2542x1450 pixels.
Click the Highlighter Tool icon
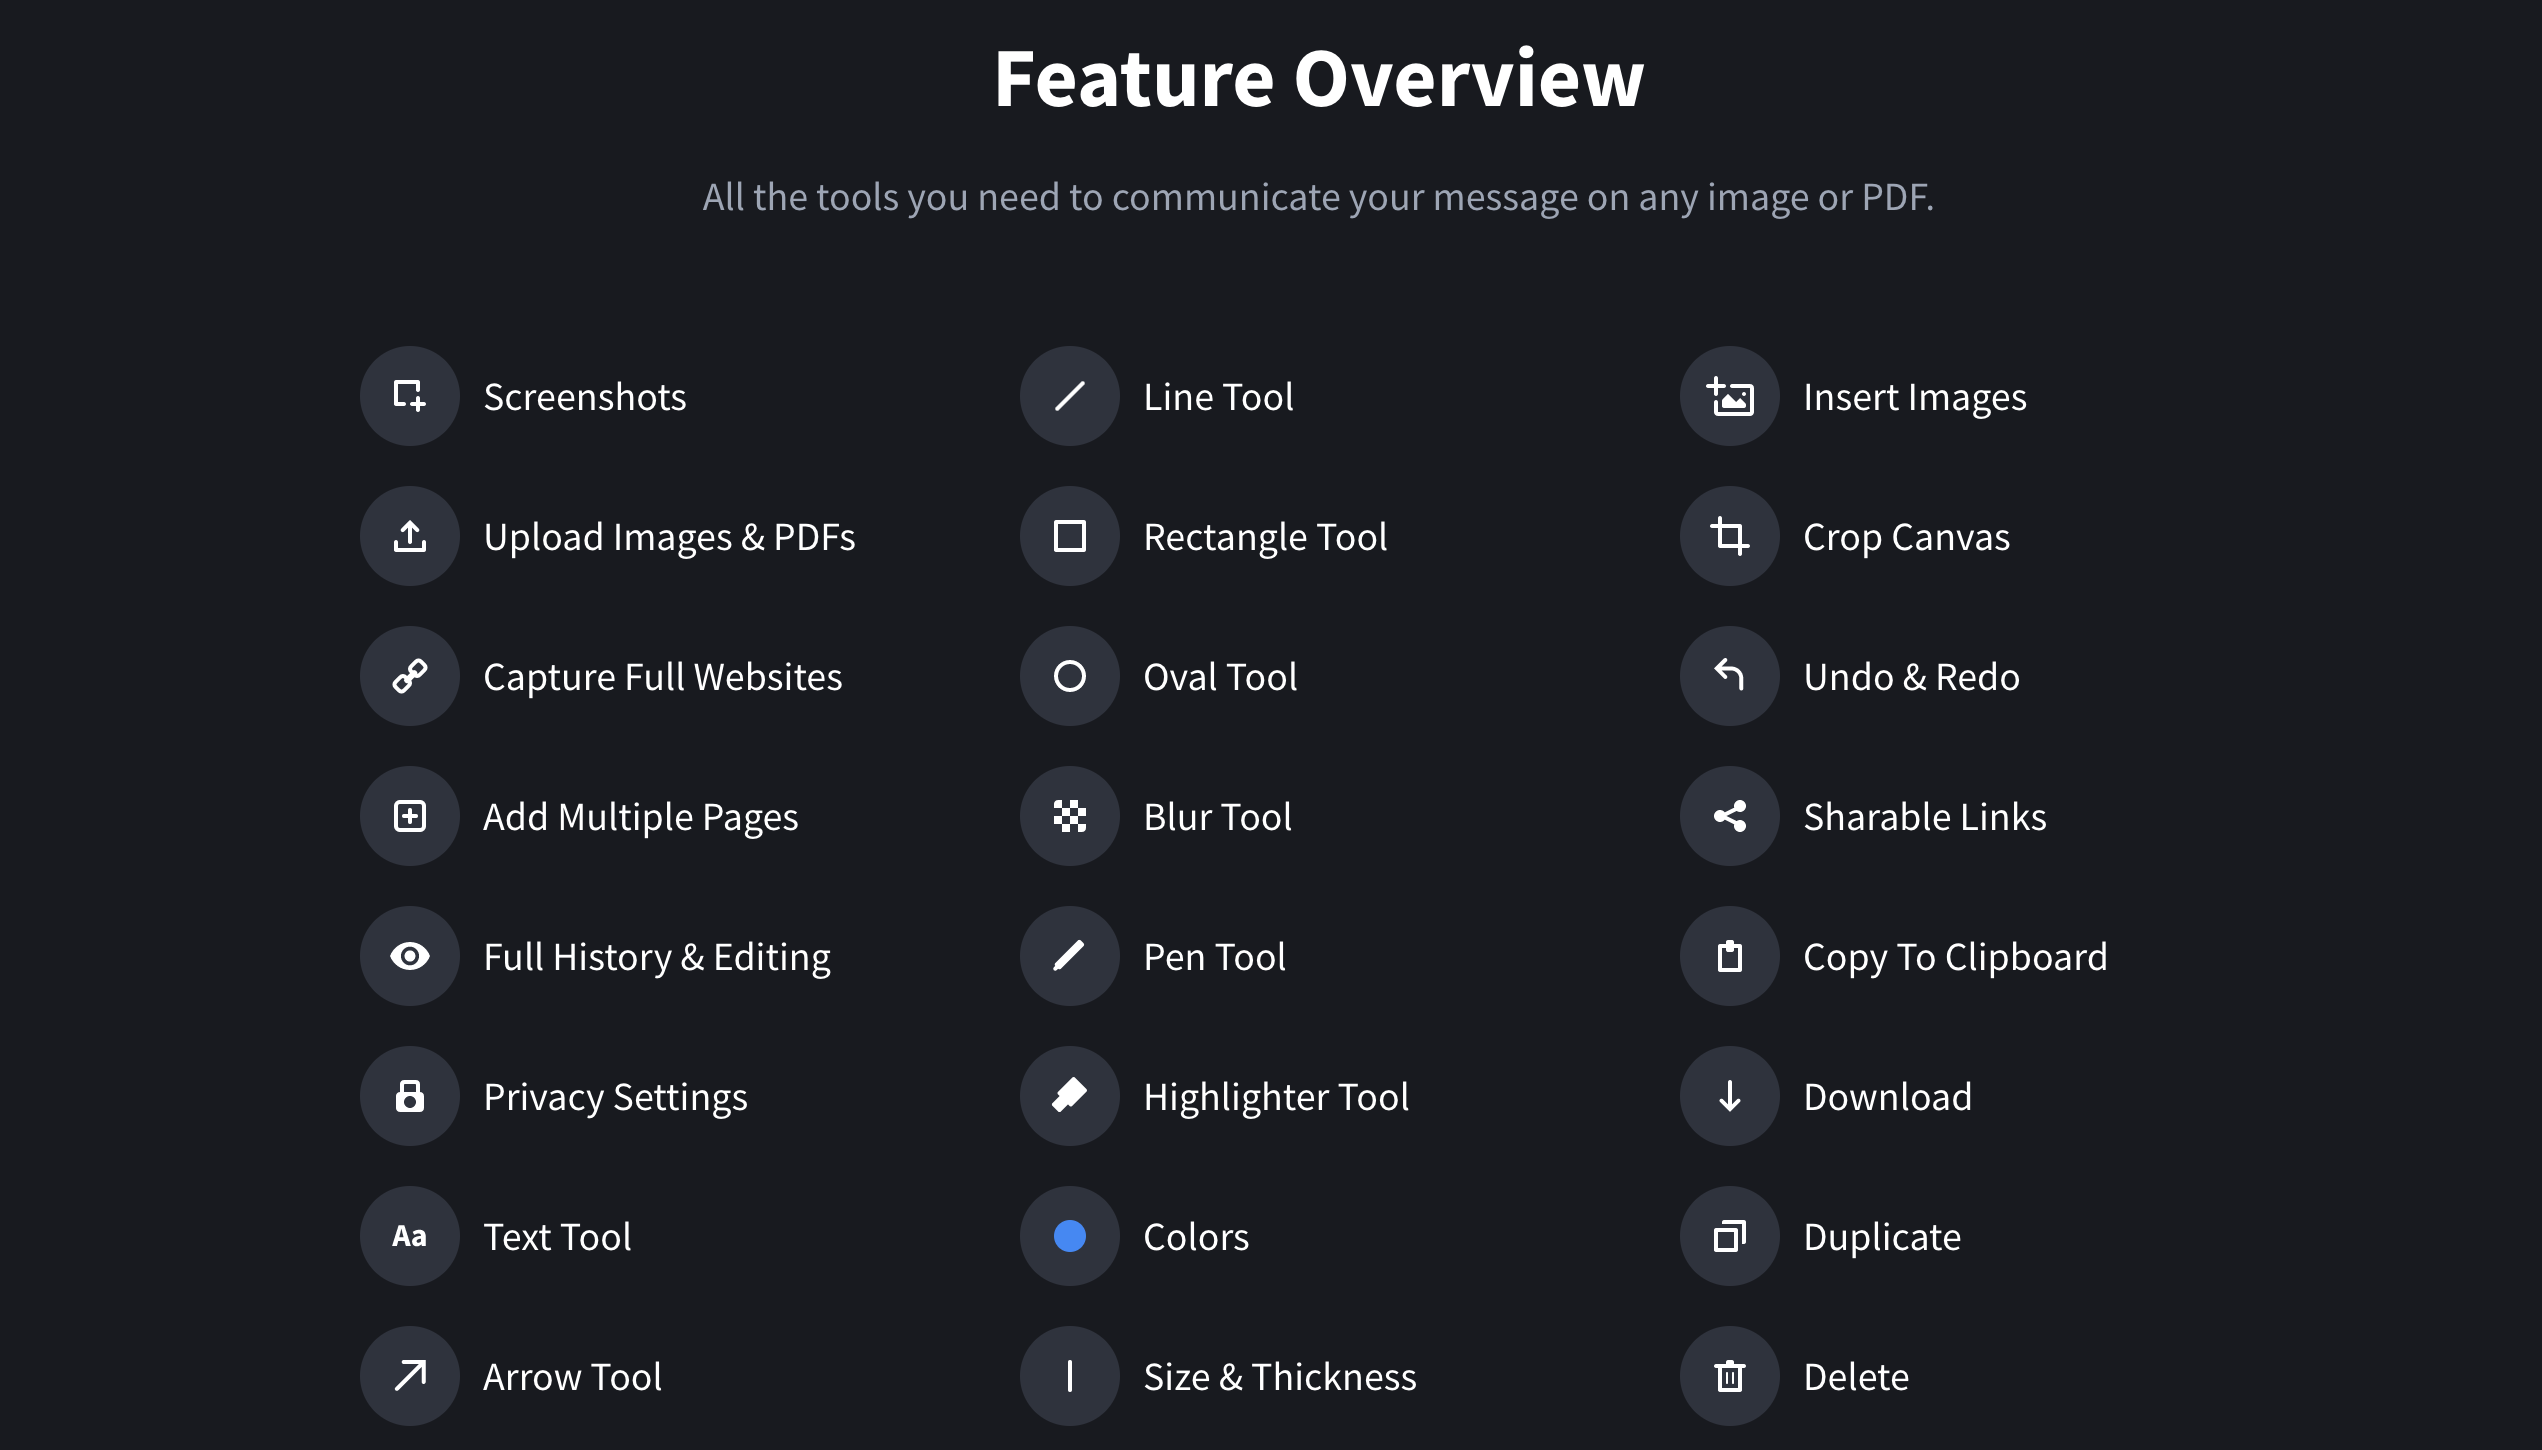point(1069,1096)
